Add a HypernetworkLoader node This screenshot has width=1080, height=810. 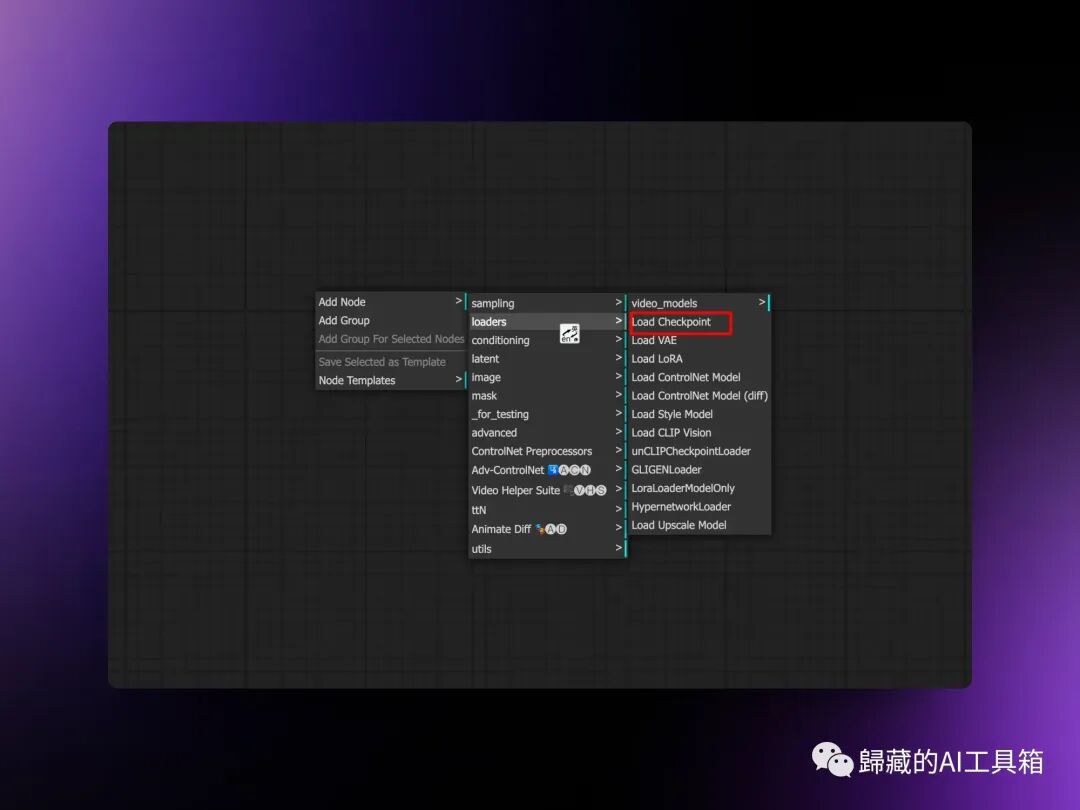pos(699,507)
